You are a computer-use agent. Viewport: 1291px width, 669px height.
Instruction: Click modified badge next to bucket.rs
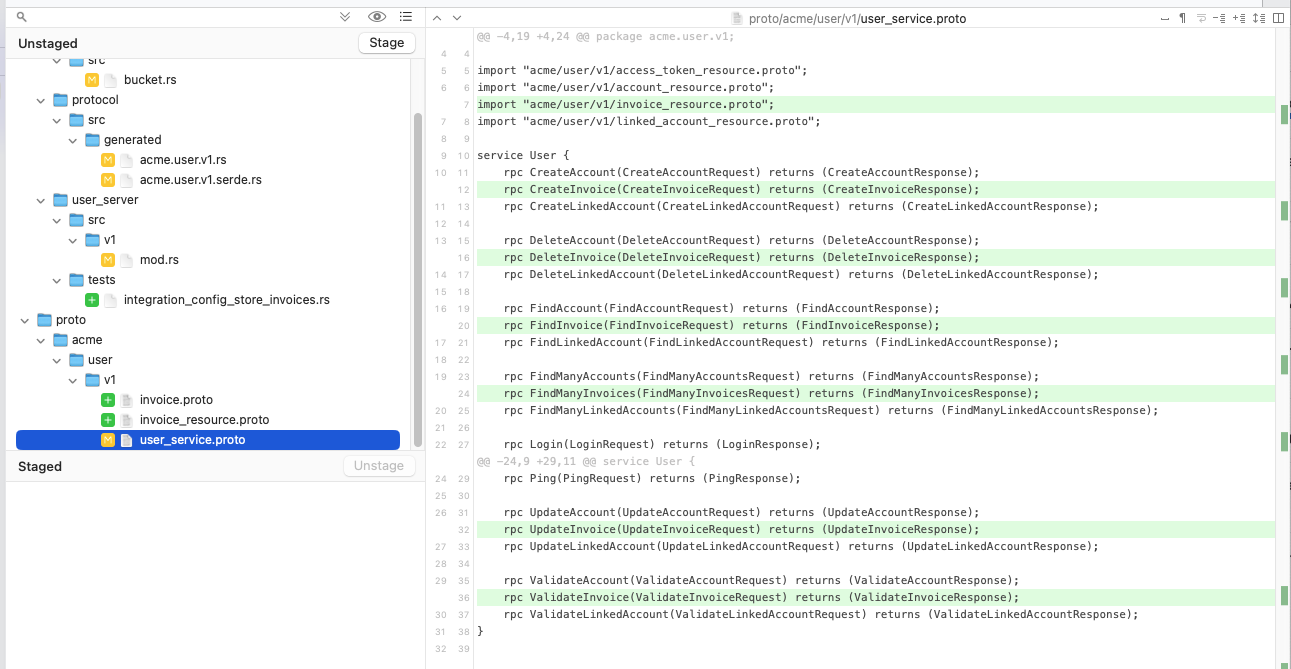pyautogui.click(x=92, y=80)
